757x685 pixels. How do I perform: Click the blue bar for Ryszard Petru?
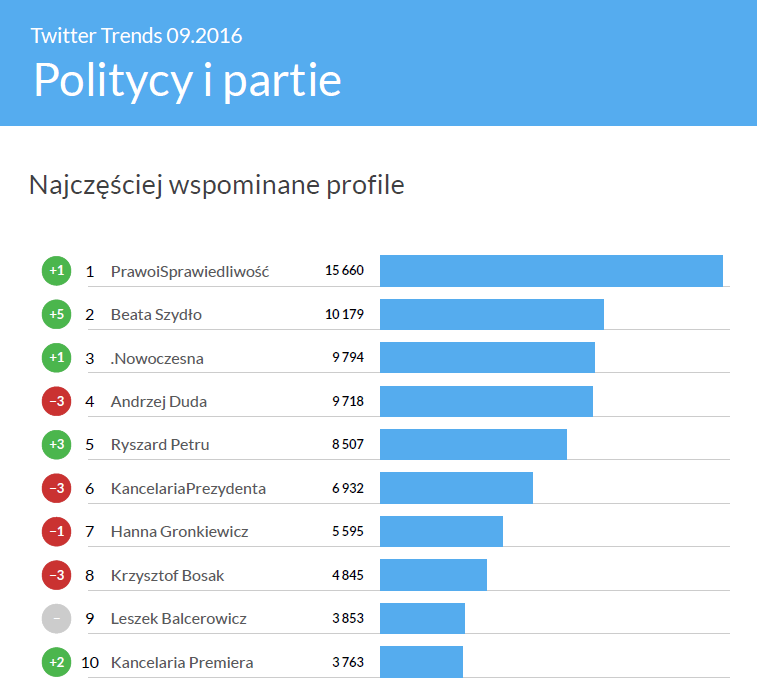coord(473,445)
